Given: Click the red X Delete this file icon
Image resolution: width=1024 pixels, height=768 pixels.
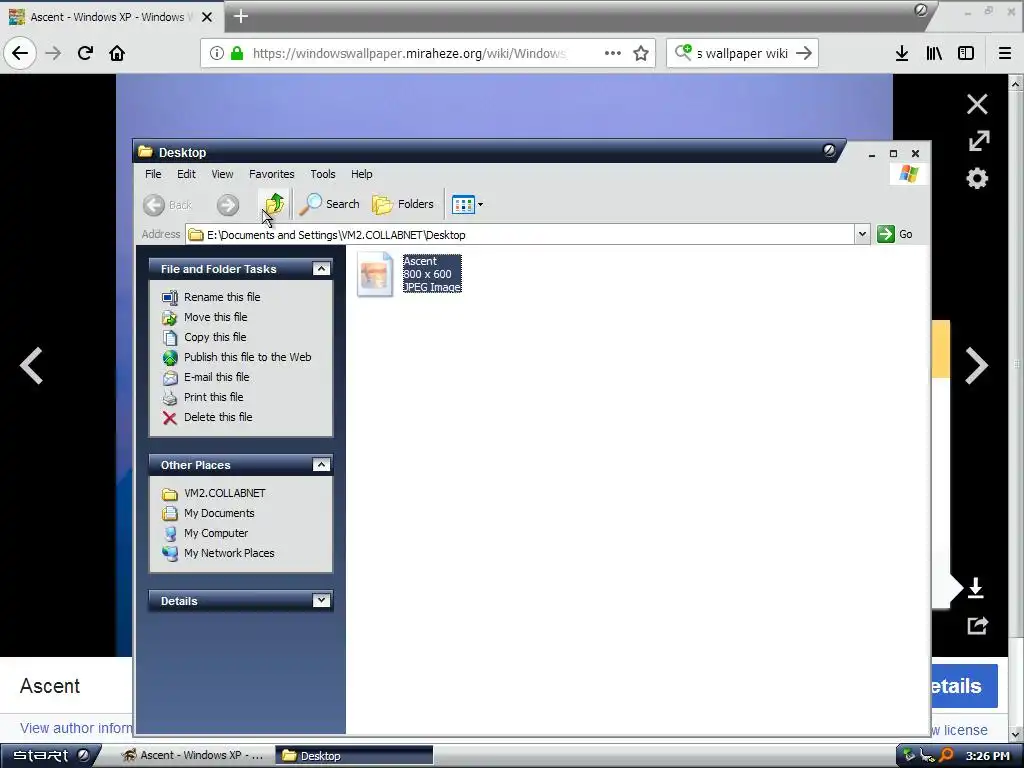Looking at the screenshot, I should tap(170, 417).
